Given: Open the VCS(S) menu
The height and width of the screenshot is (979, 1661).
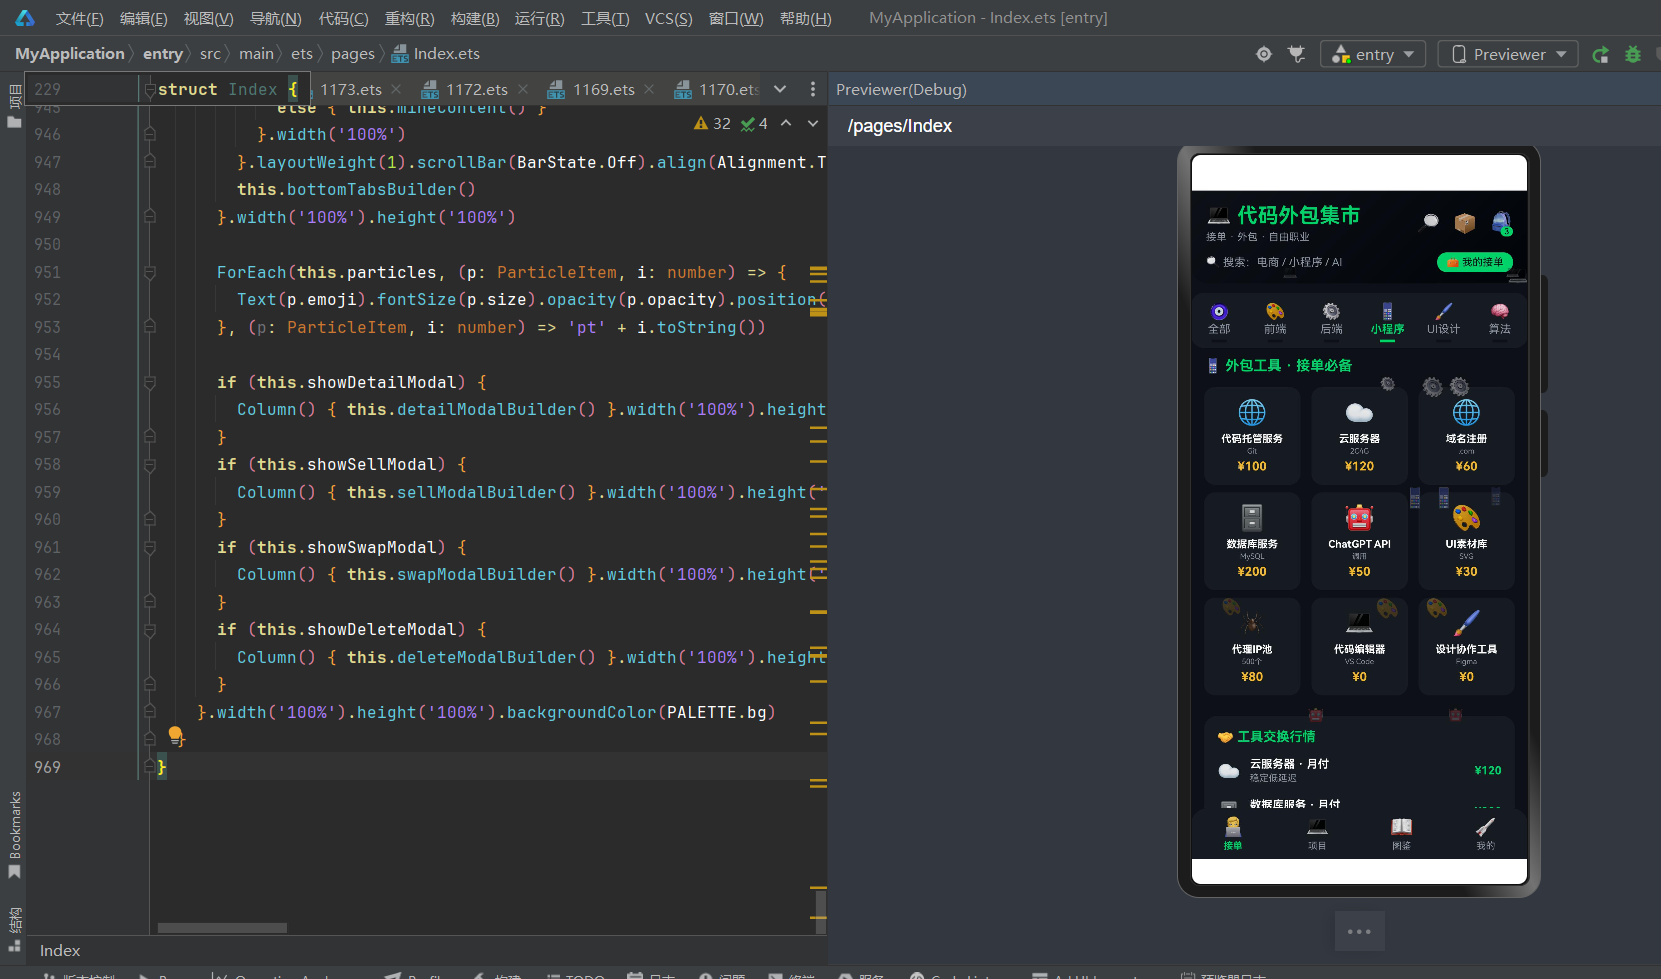Looking at the screenshot, I should 668,18.
